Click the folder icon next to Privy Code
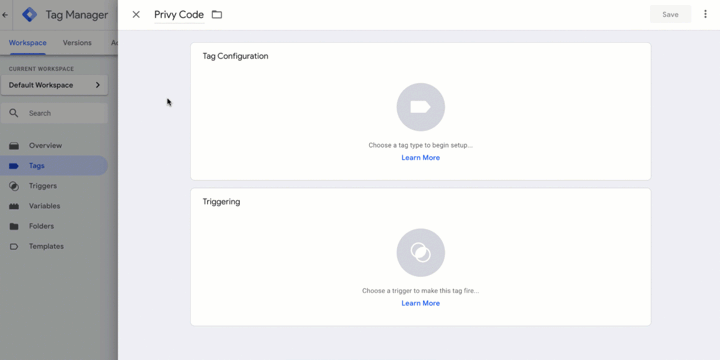Image resolution: width=720 pixels, height=360 pixels. 217,15
